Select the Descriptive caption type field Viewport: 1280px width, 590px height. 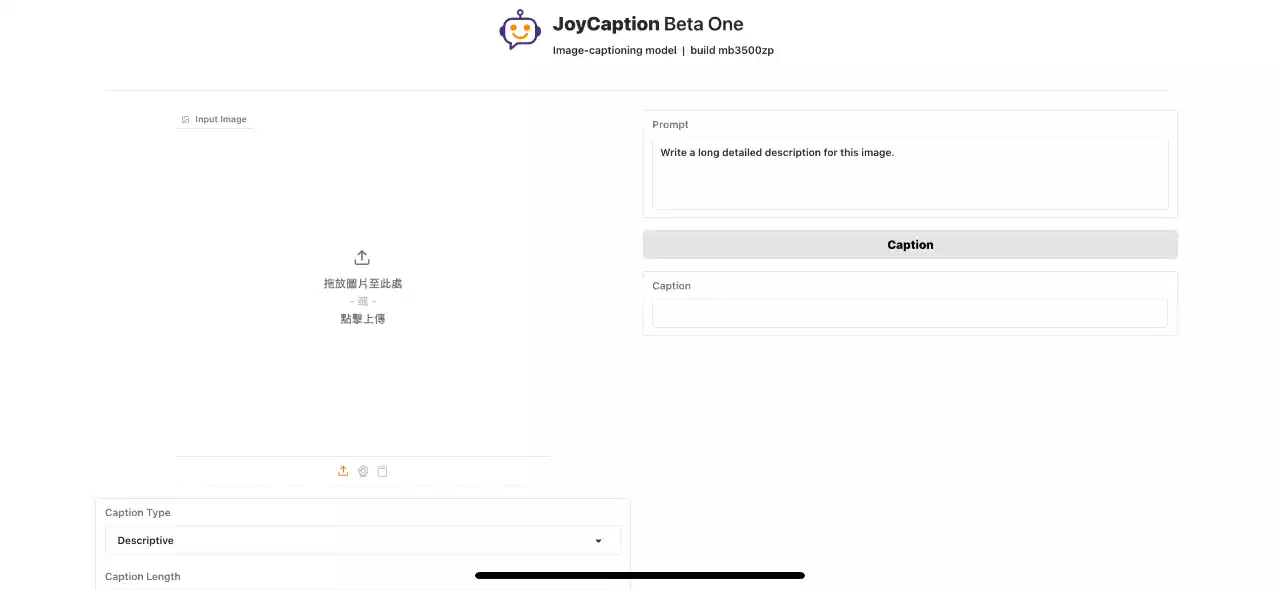pyautogui.click(x=363, y=541)
